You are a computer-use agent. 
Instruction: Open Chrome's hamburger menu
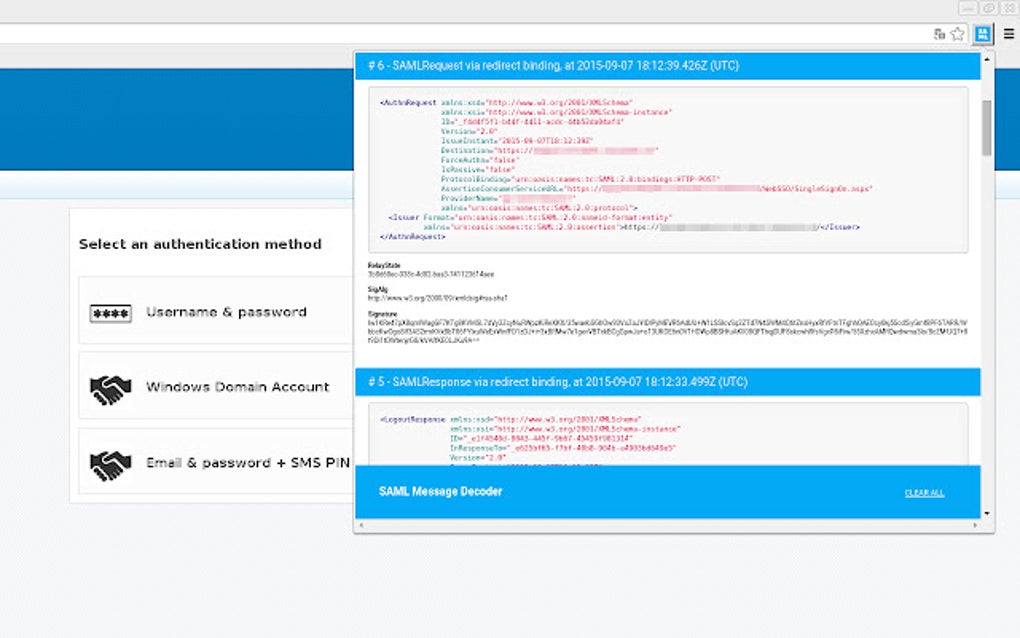tap(1010, 33)
